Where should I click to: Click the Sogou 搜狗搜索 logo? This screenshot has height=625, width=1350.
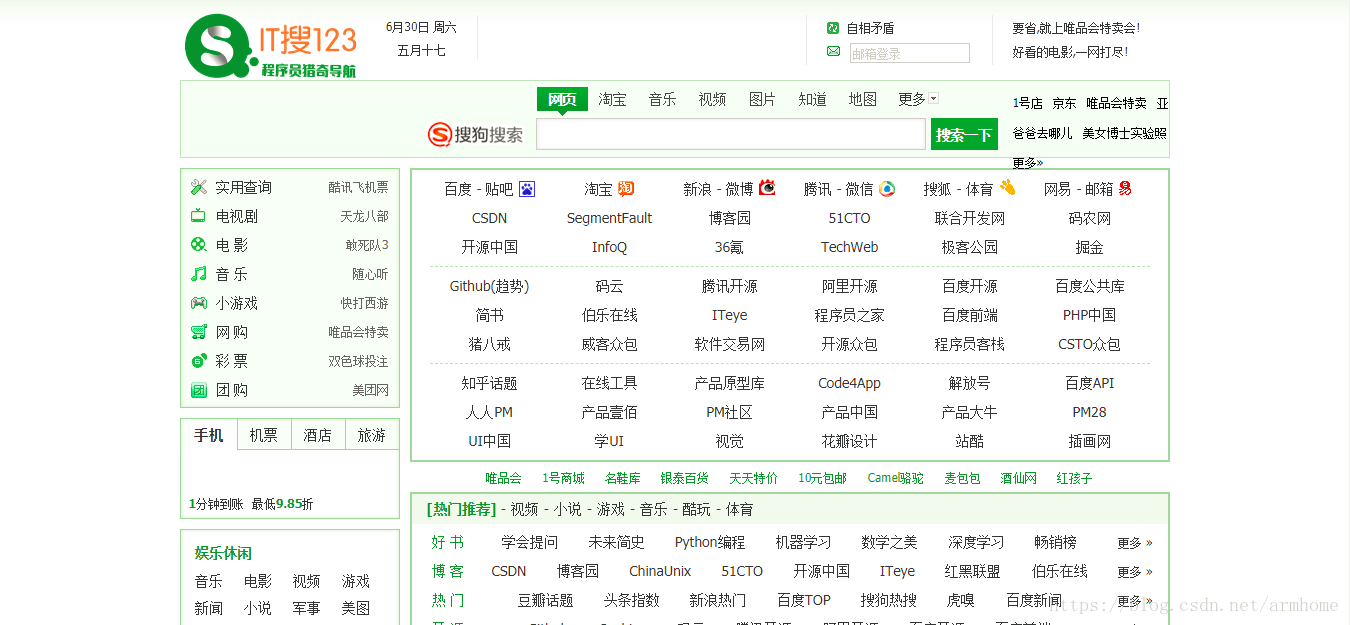(476, 134)
